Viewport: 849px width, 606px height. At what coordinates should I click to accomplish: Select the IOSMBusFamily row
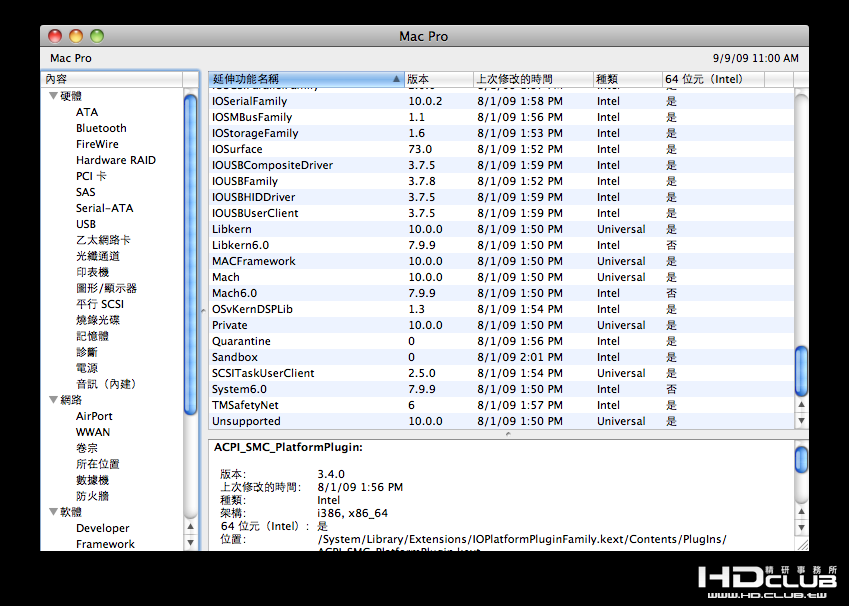pyautogui.click(x=501, y=117)
